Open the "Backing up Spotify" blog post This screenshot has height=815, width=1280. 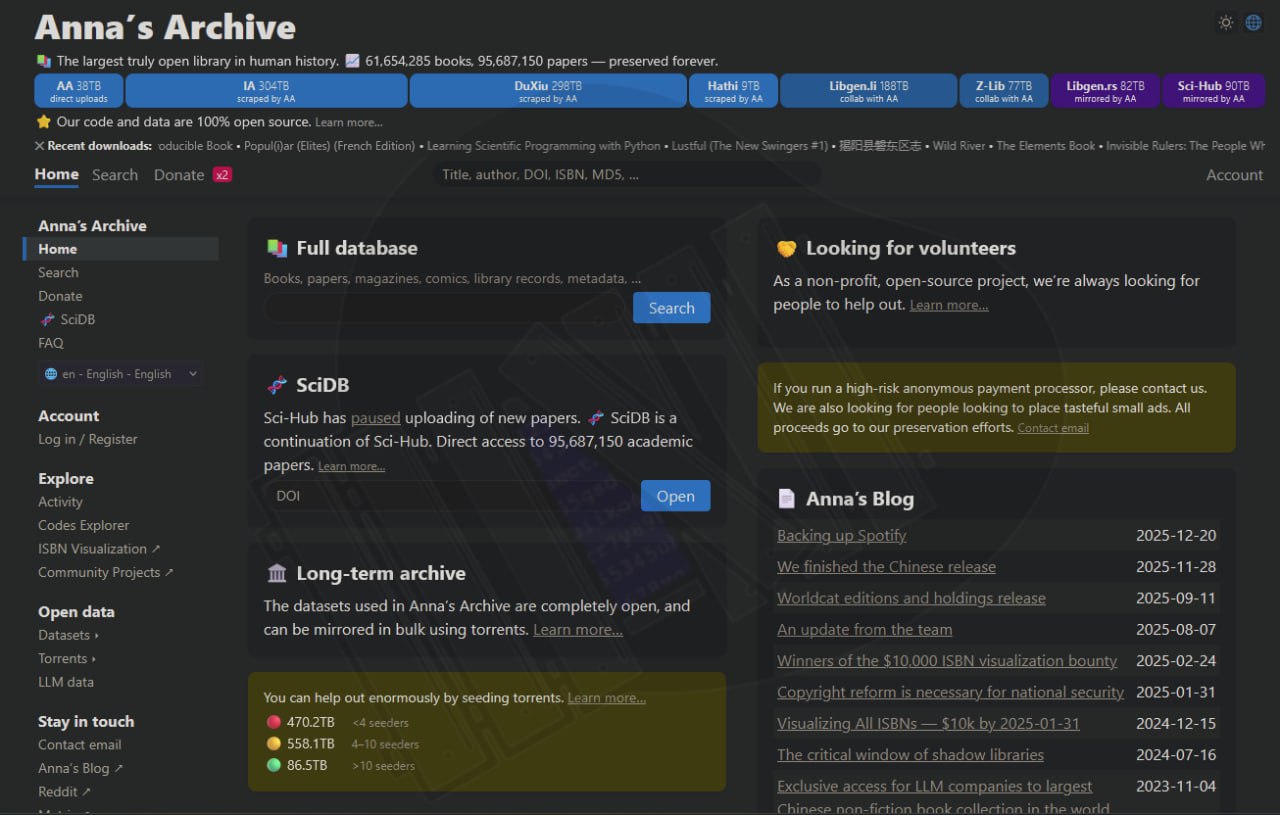(841, 536)
